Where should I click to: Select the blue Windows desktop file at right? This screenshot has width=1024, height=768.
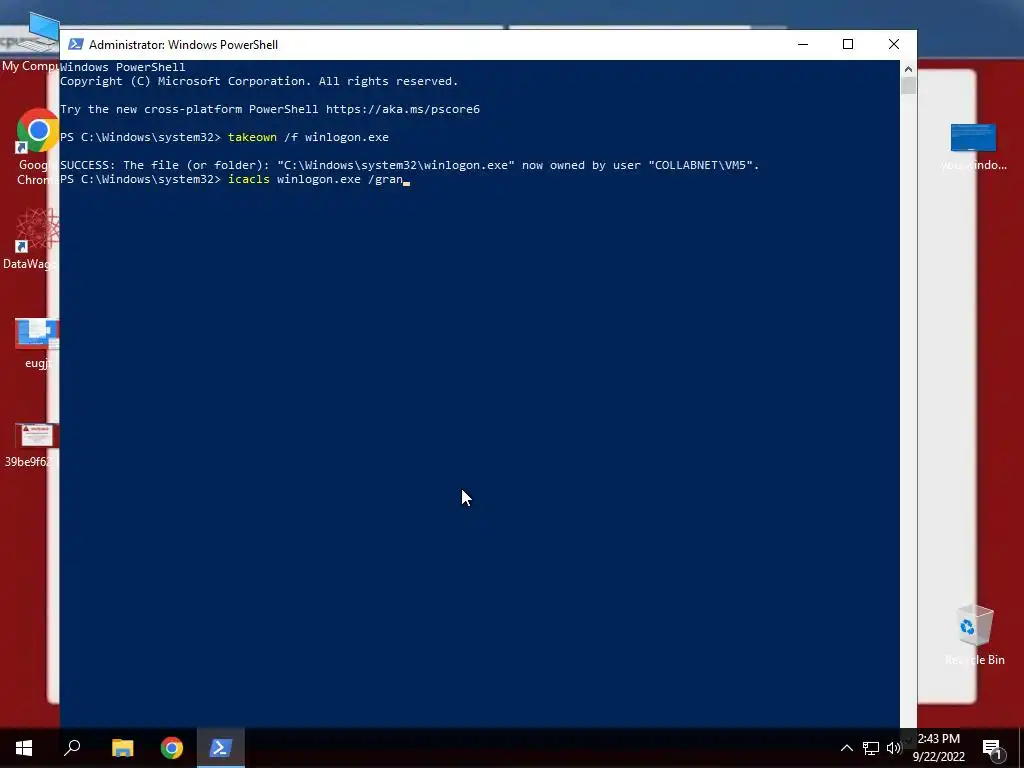(x=973, y=148)
